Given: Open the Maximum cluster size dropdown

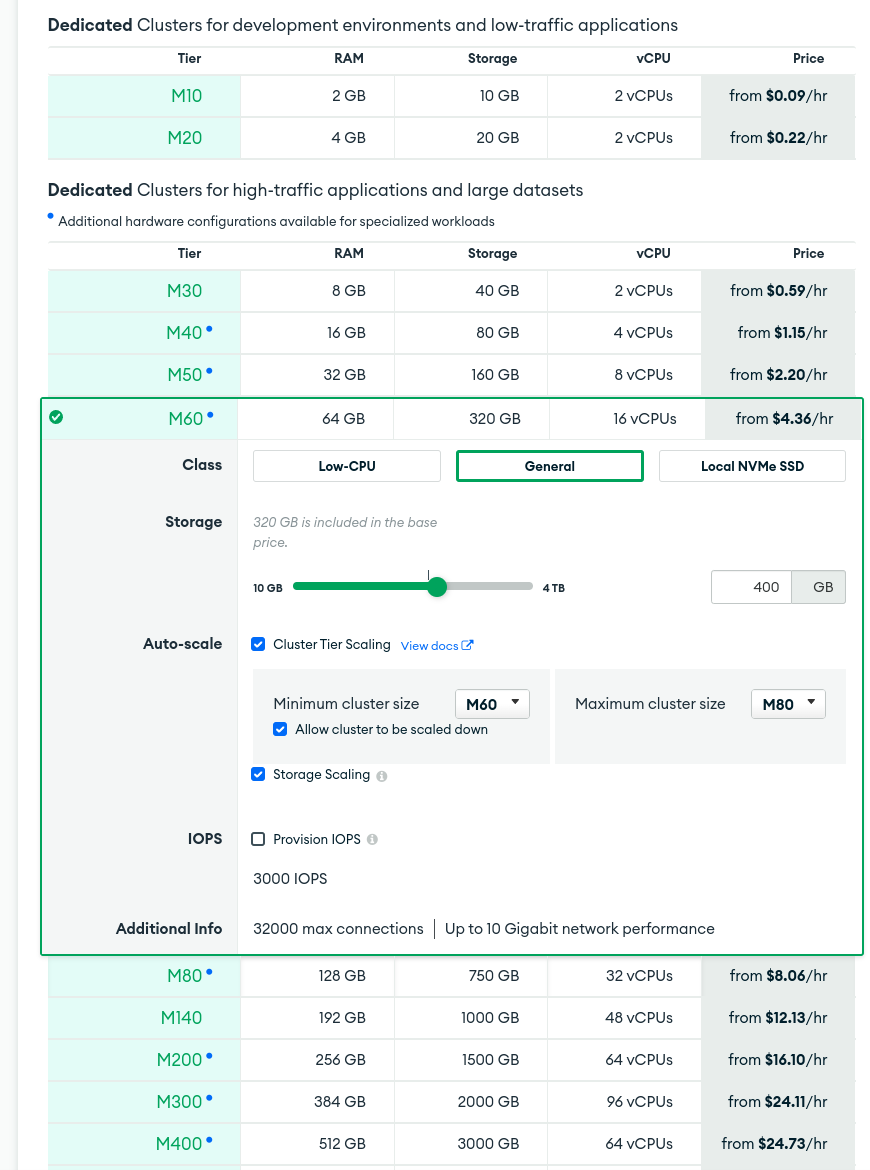Looking at the screenshot, I should click(x=788, y=704).
